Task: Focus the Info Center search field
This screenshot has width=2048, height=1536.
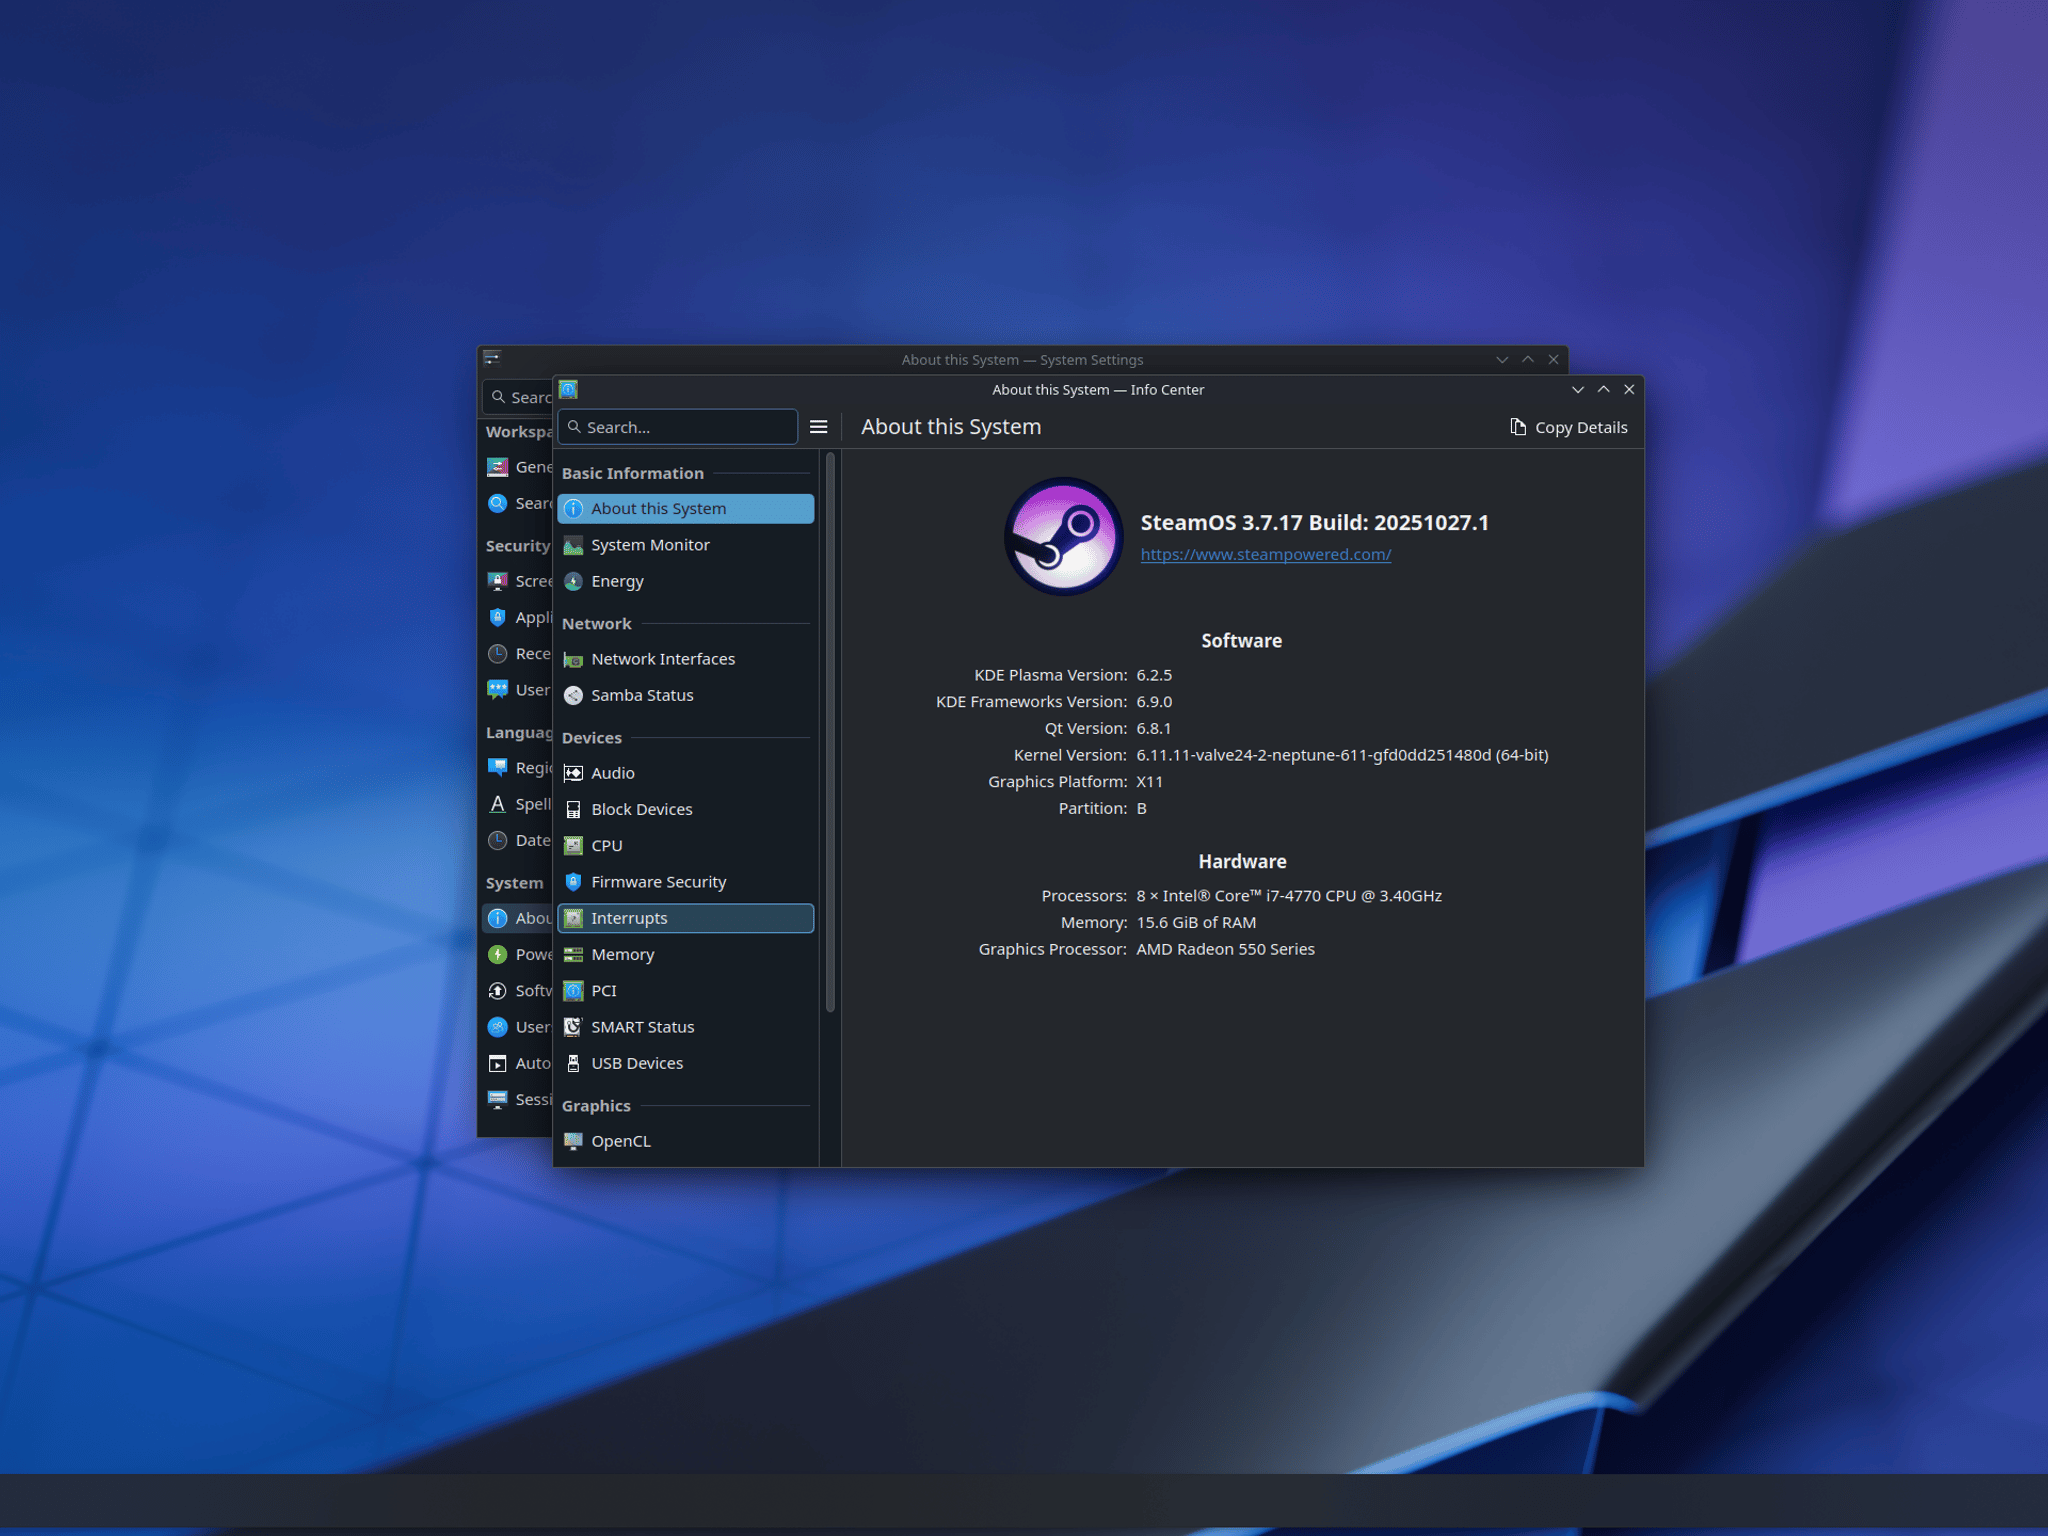Action: click(x=678, y=427)
